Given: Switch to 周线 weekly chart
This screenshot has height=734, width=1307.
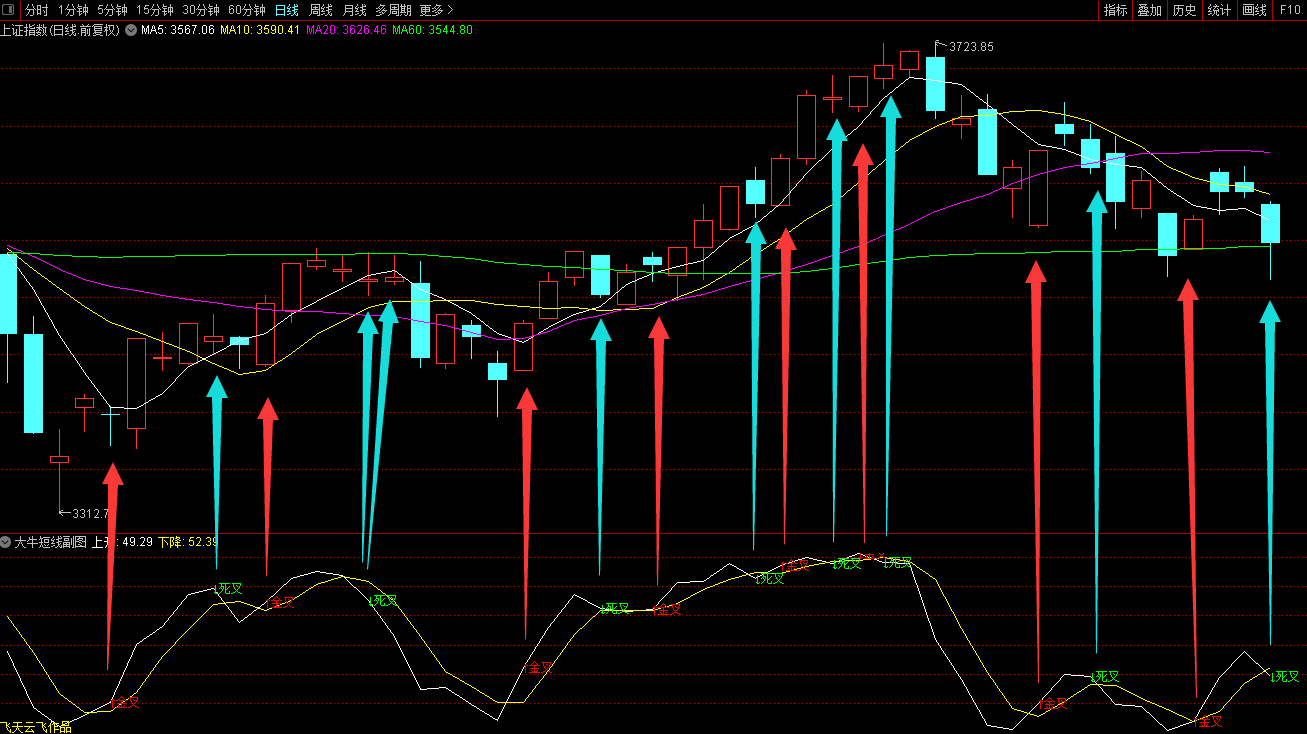Looking at the screenshot, I should (321, 10).
